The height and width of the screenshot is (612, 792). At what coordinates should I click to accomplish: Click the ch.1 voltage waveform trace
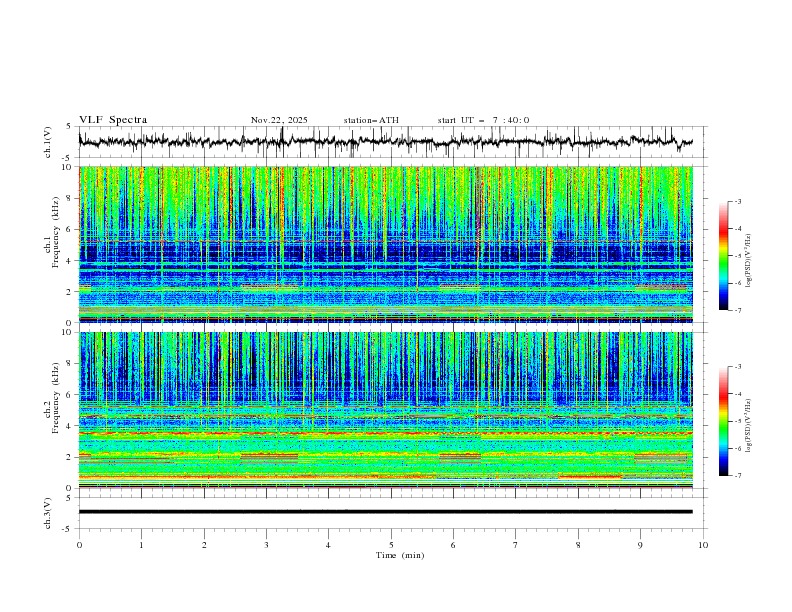coord(385,142)
